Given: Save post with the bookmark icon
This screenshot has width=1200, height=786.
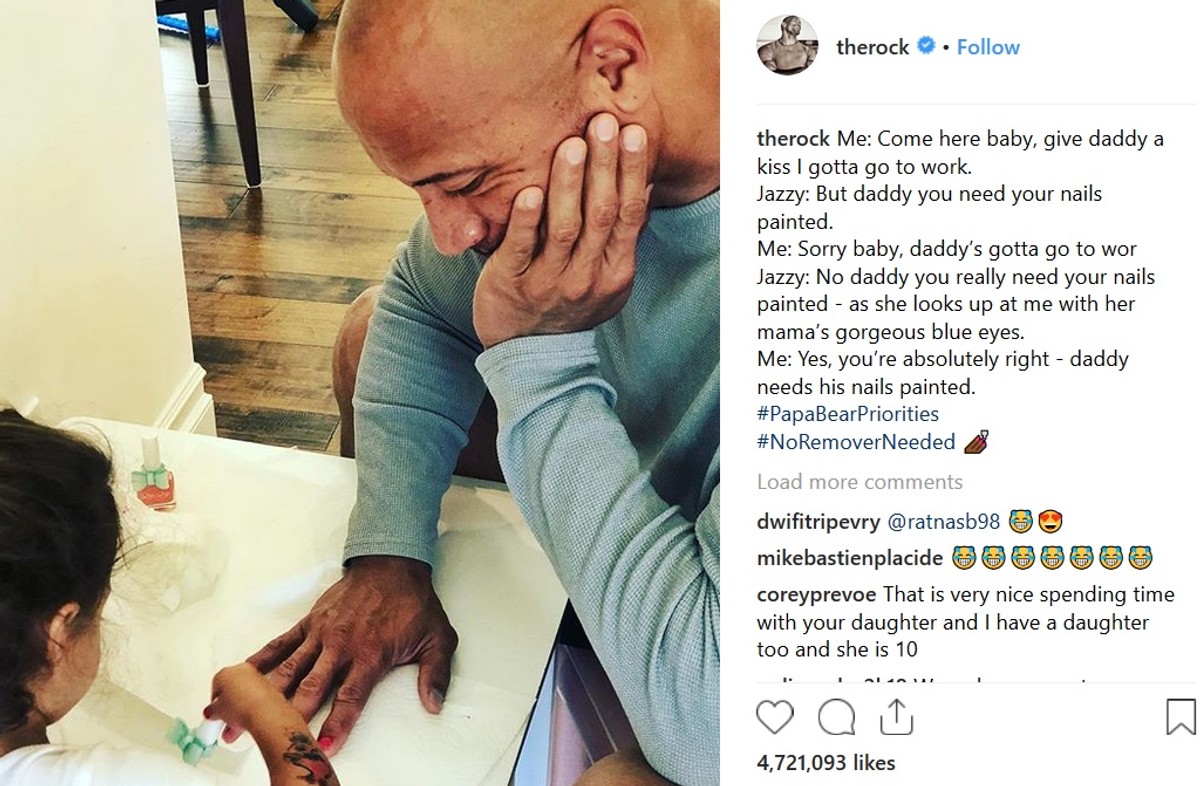Looking at the screenshot, I should click(1181, 717).
